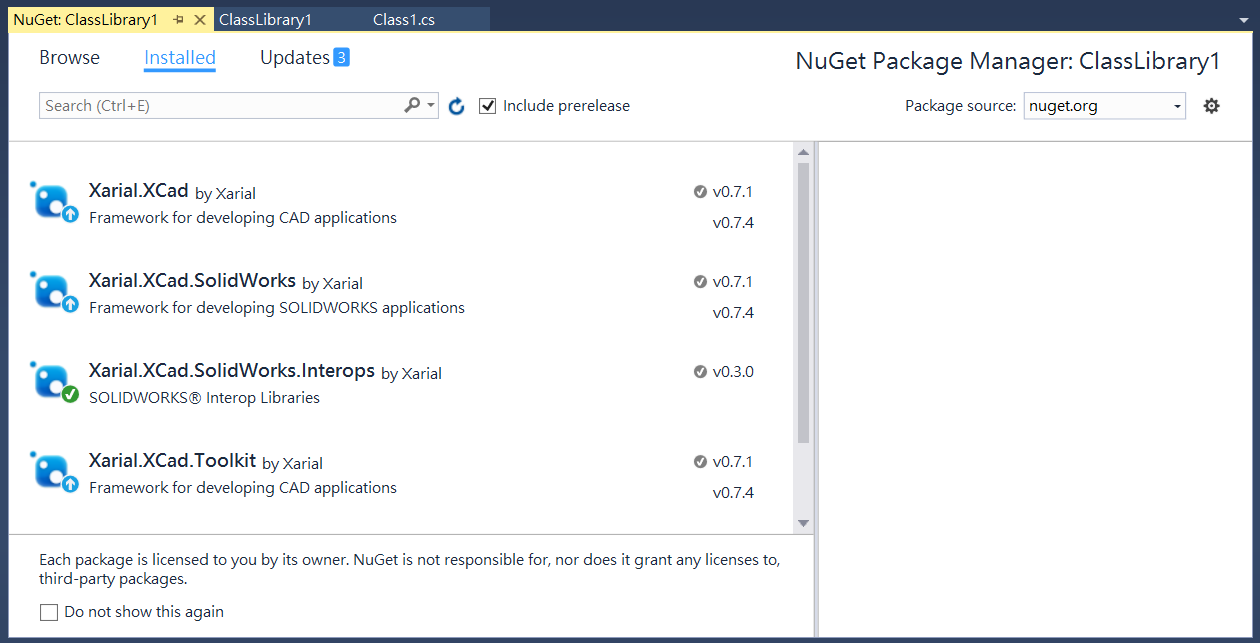Screen dimensions: 1260x643
Task: Click installed checkmark beside Xarial.XCad.SolidWorks v0.7.1
Action: tap(700, 282)
